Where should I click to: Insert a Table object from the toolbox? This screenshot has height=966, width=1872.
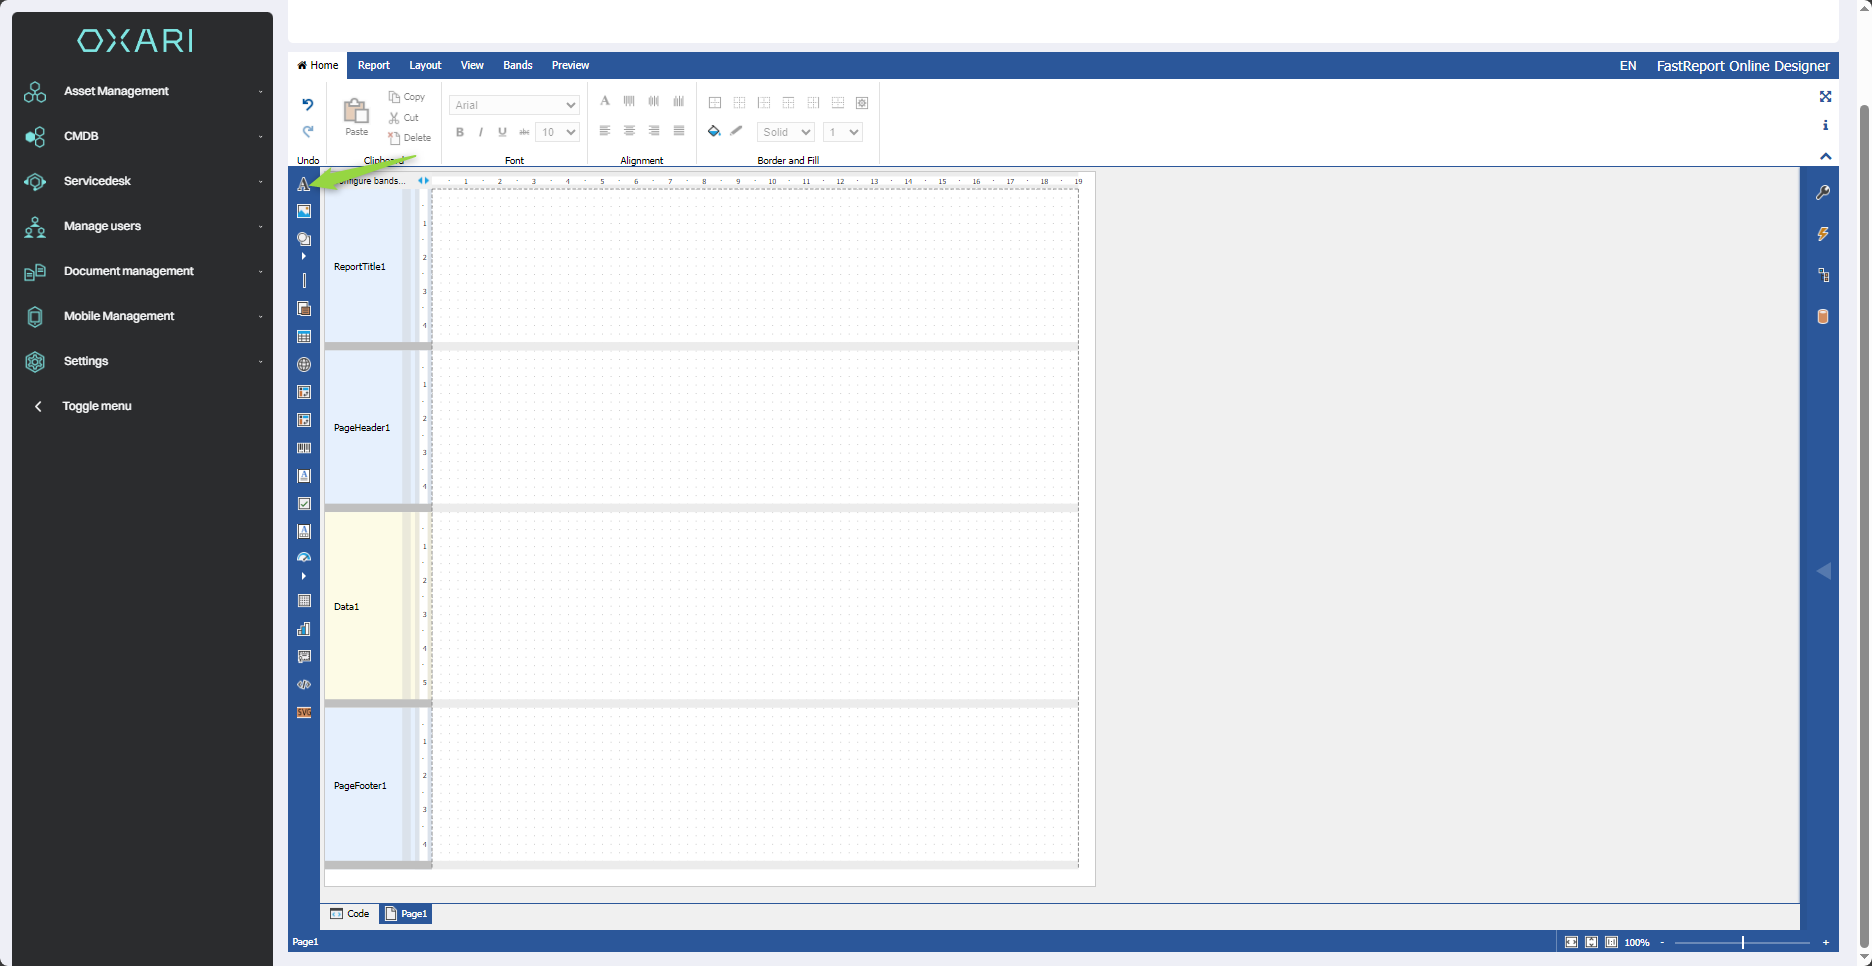coord(304,337)
